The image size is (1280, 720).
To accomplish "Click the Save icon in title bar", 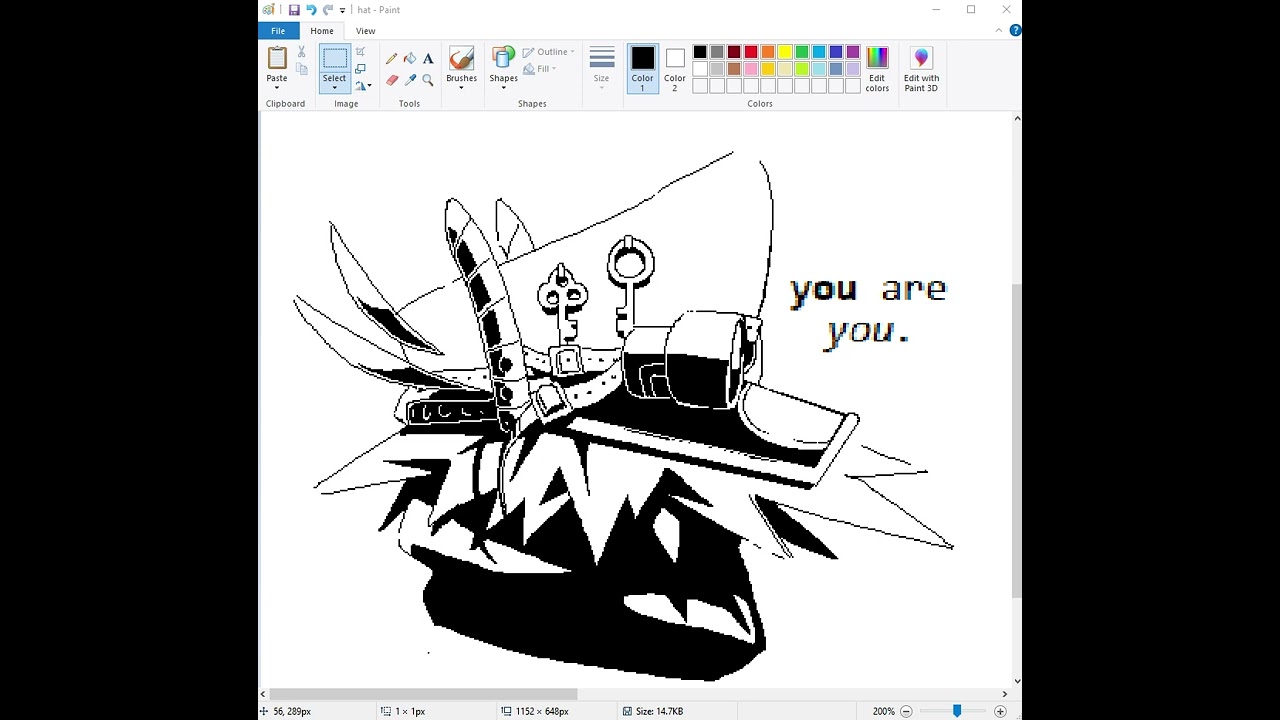I will [294, 10].
